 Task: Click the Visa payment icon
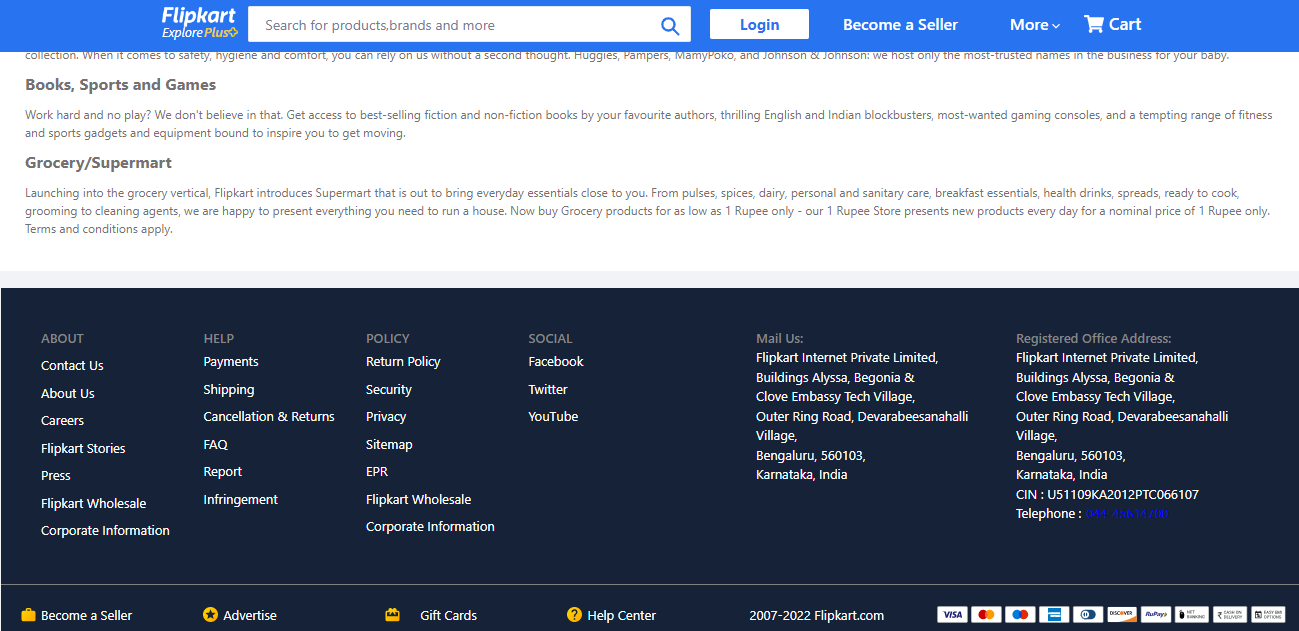click(x=952, y=615)
